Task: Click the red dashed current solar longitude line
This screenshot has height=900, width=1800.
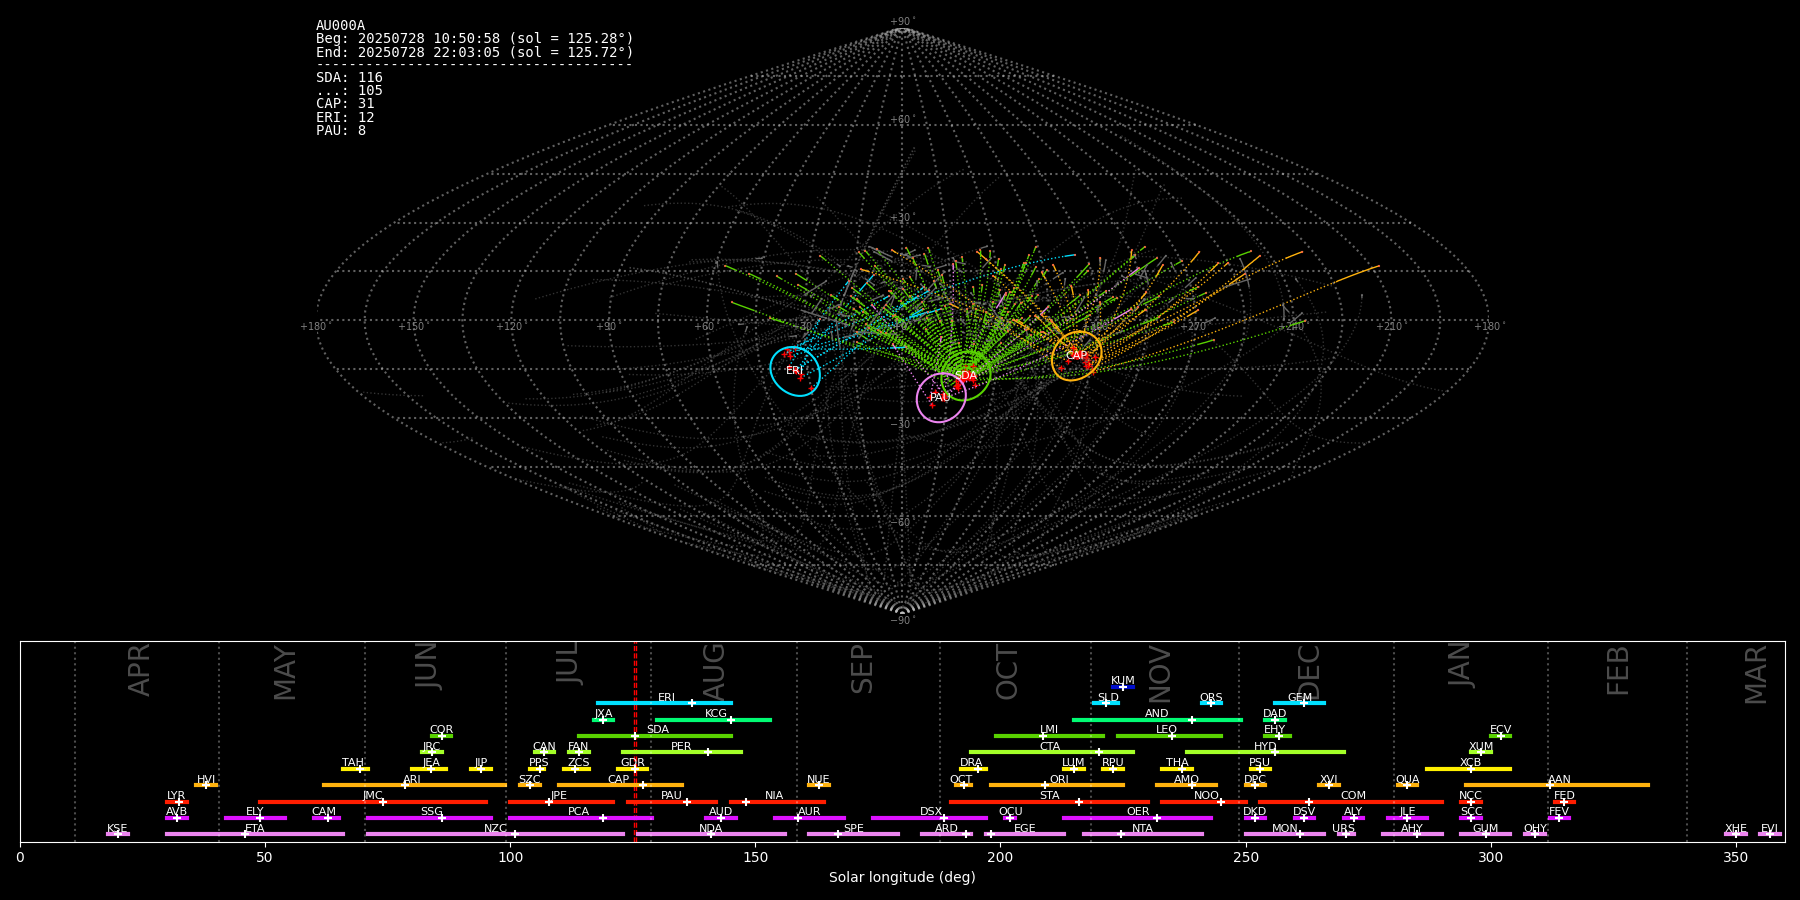Action: click(x=635, y=741)
